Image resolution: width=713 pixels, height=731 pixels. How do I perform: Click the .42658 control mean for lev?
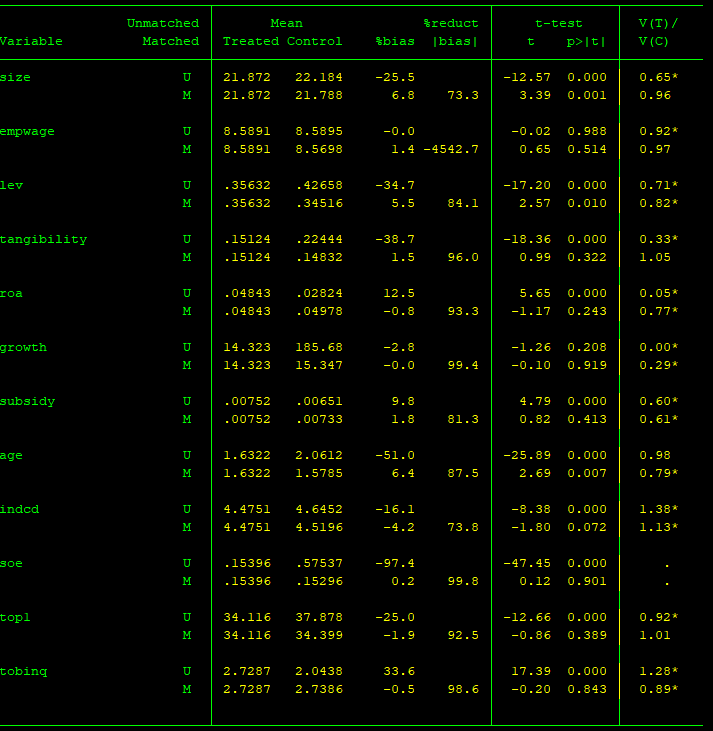[x=319, y=186]
